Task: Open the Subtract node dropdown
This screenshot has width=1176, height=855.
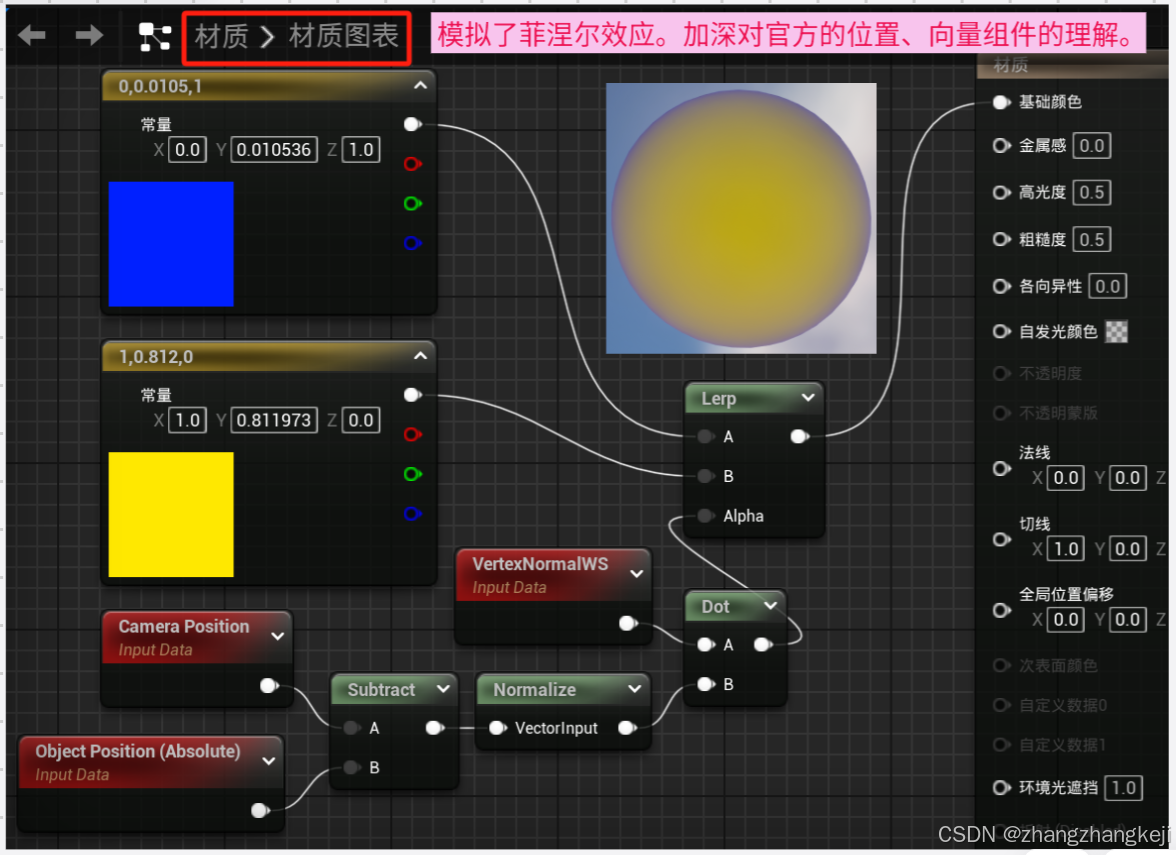Action: (x=446, y=689)
